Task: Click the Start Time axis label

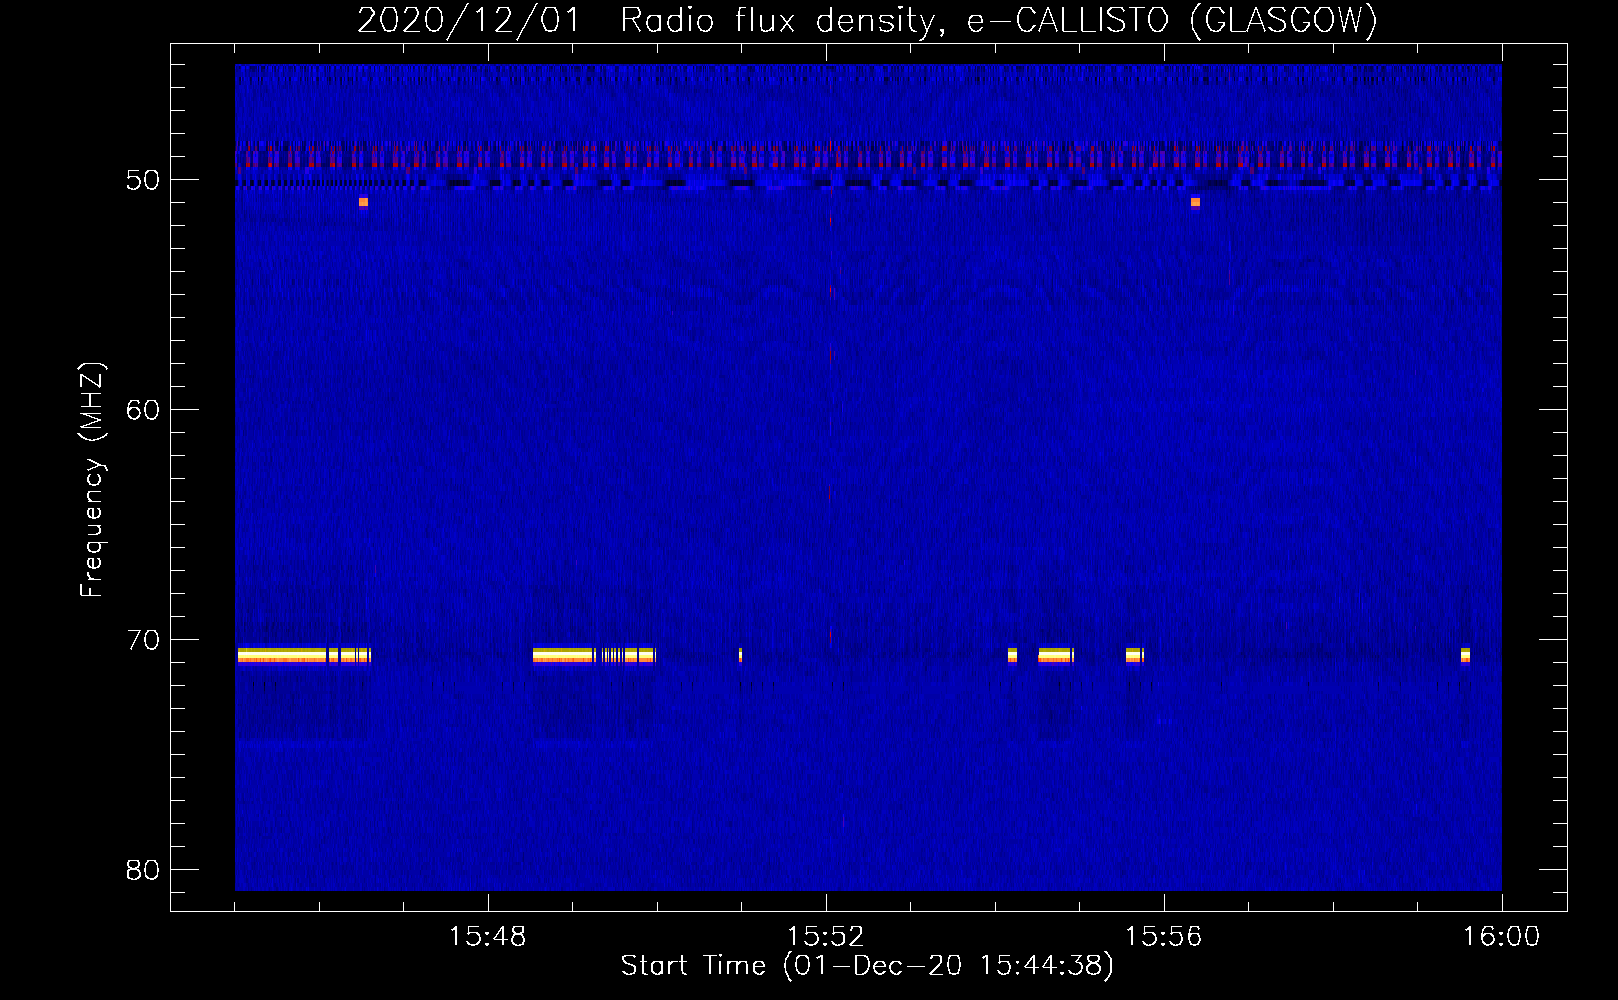Action: click(x=867, y=966)
